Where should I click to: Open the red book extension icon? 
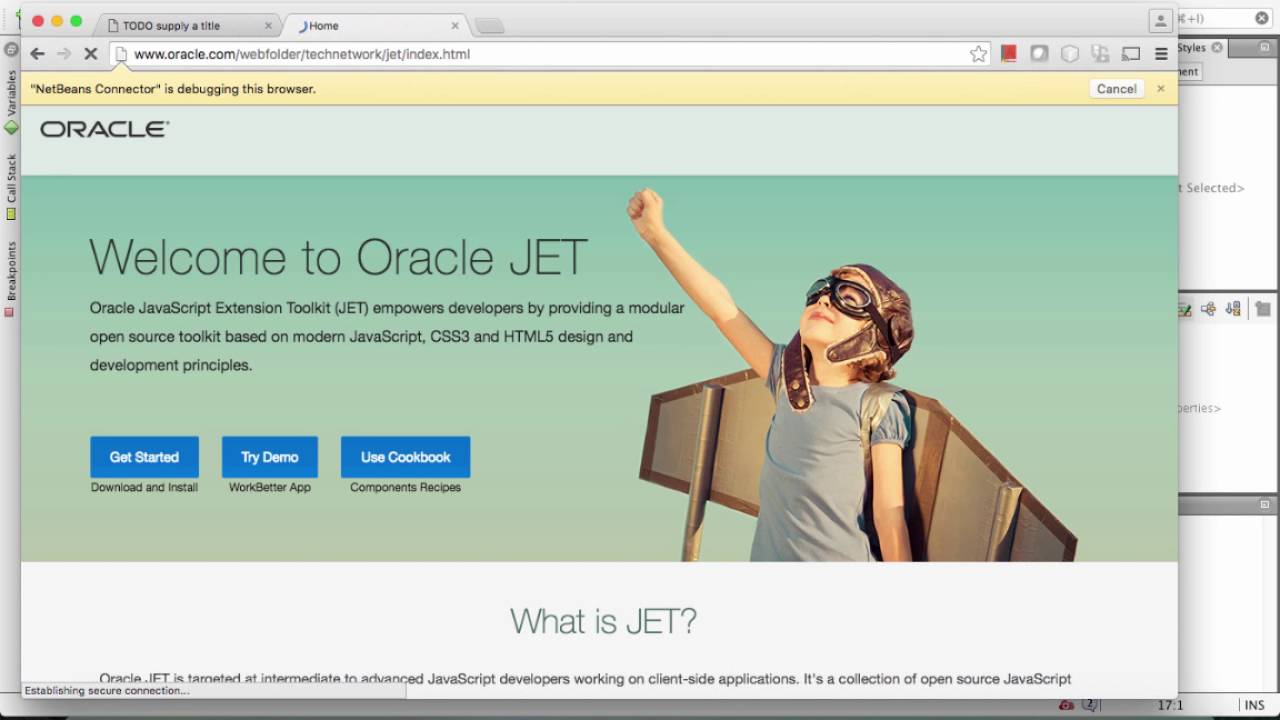pyautogui.click(x=1009, y=54)
